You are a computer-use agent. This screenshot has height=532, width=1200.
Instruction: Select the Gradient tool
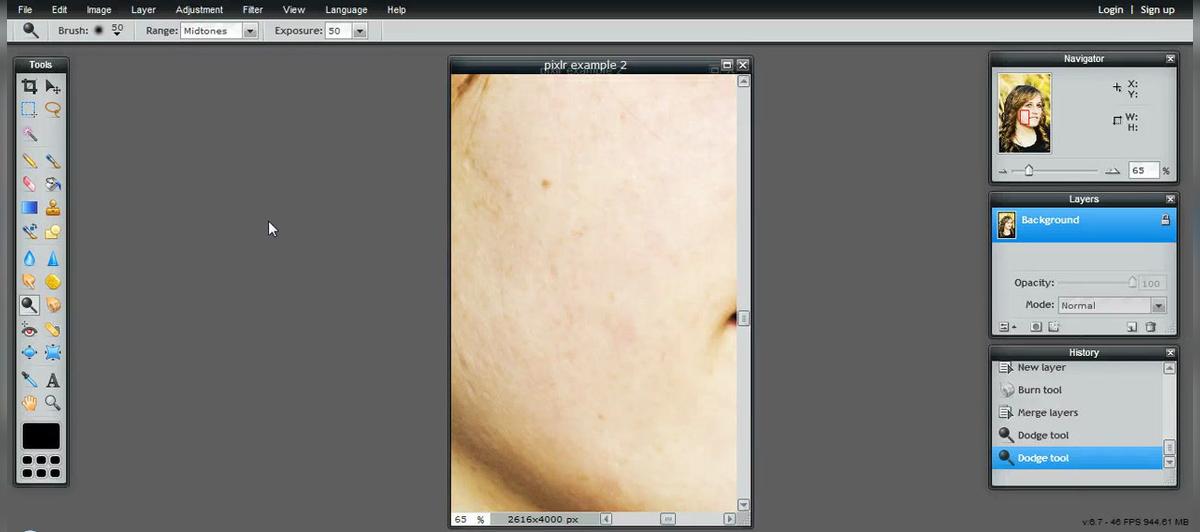coord(29,208)
